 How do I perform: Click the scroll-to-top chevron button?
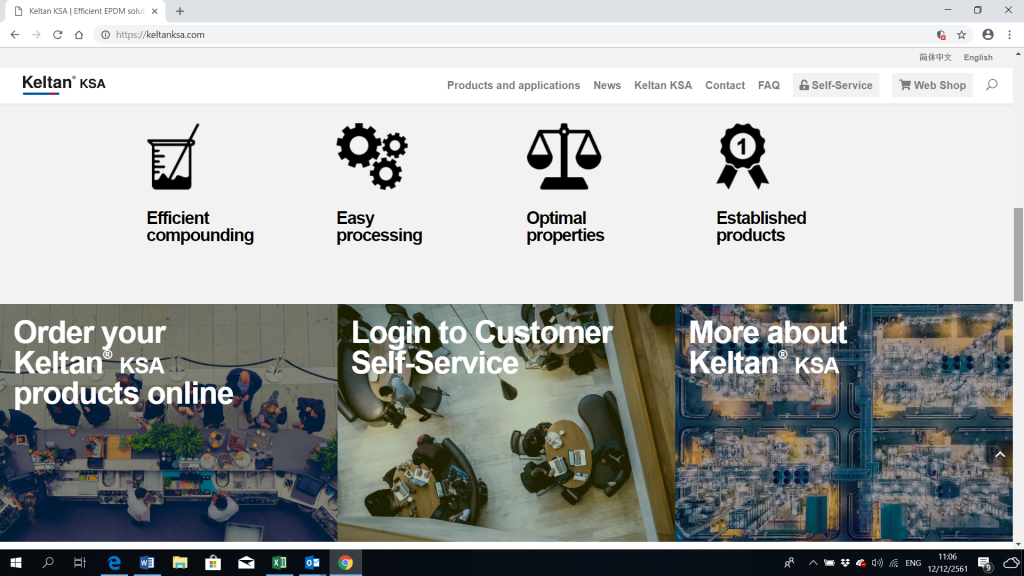pyautogui.click(x=1000, y=455)
